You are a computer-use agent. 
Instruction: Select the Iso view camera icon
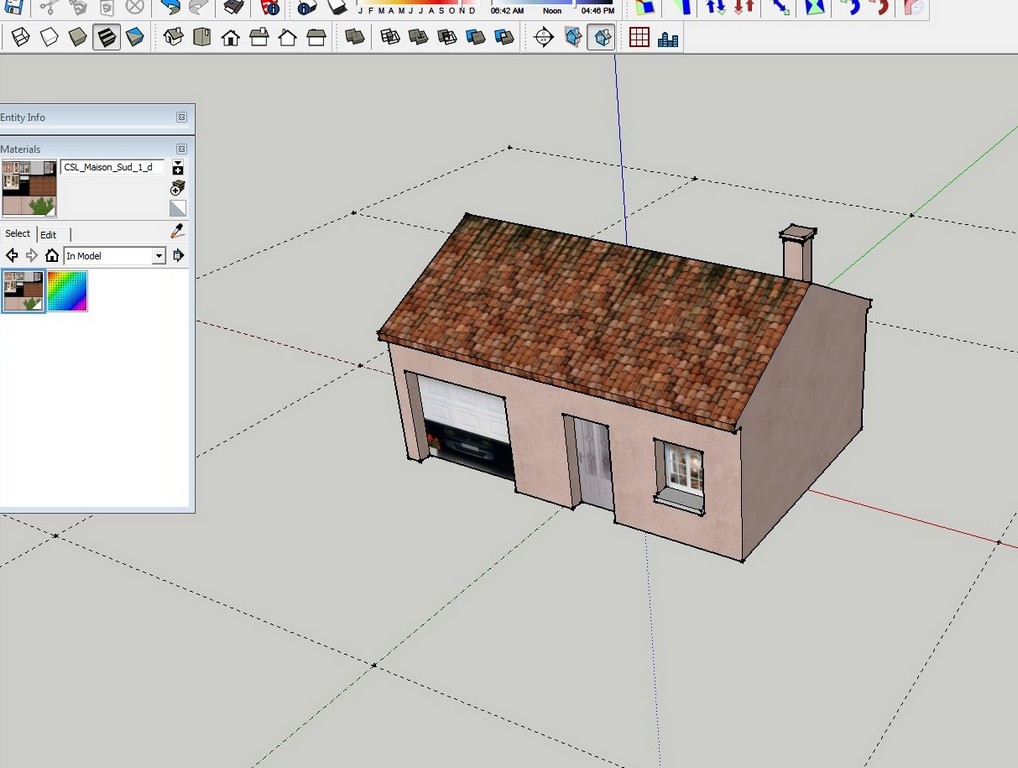[x=172, y=36]
